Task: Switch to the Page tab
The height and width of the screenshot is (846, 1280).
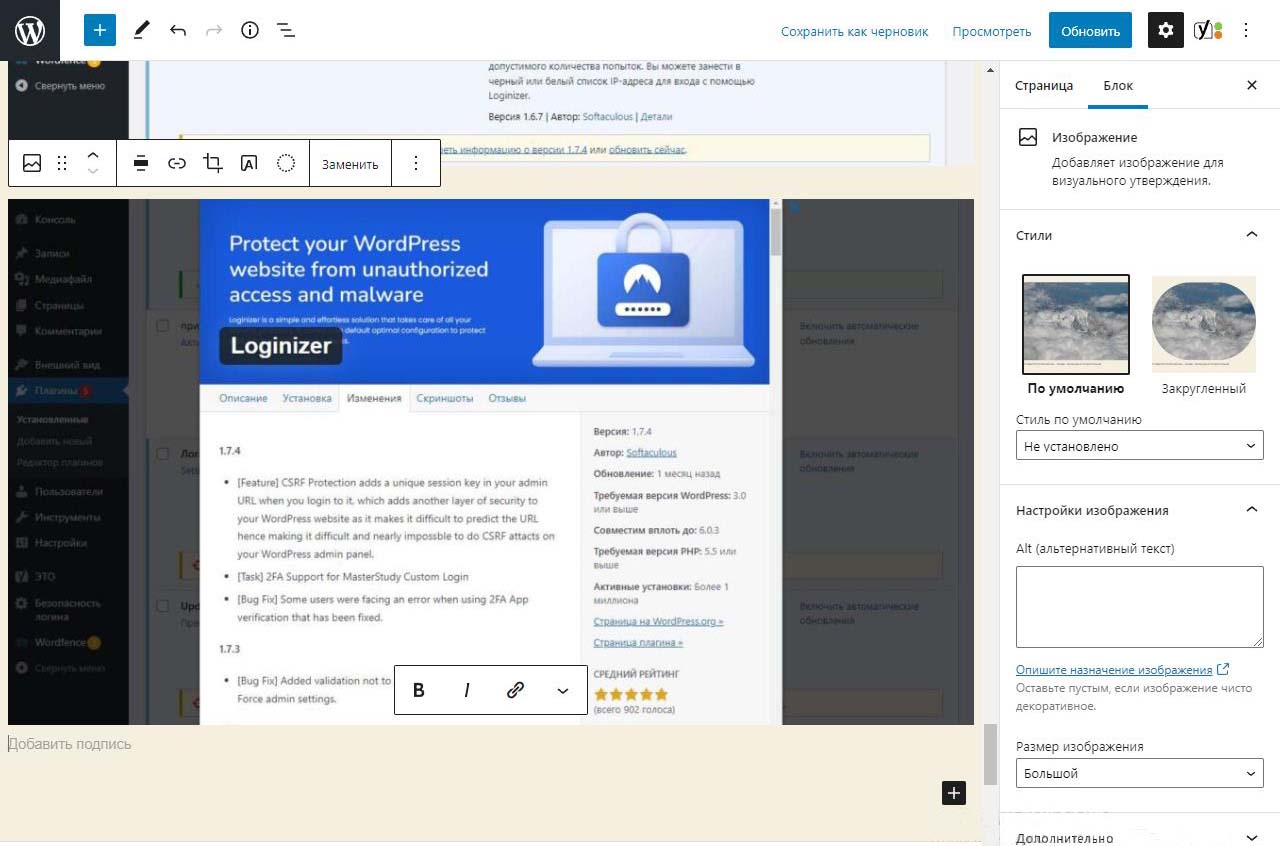Action: coord(1044,85)
